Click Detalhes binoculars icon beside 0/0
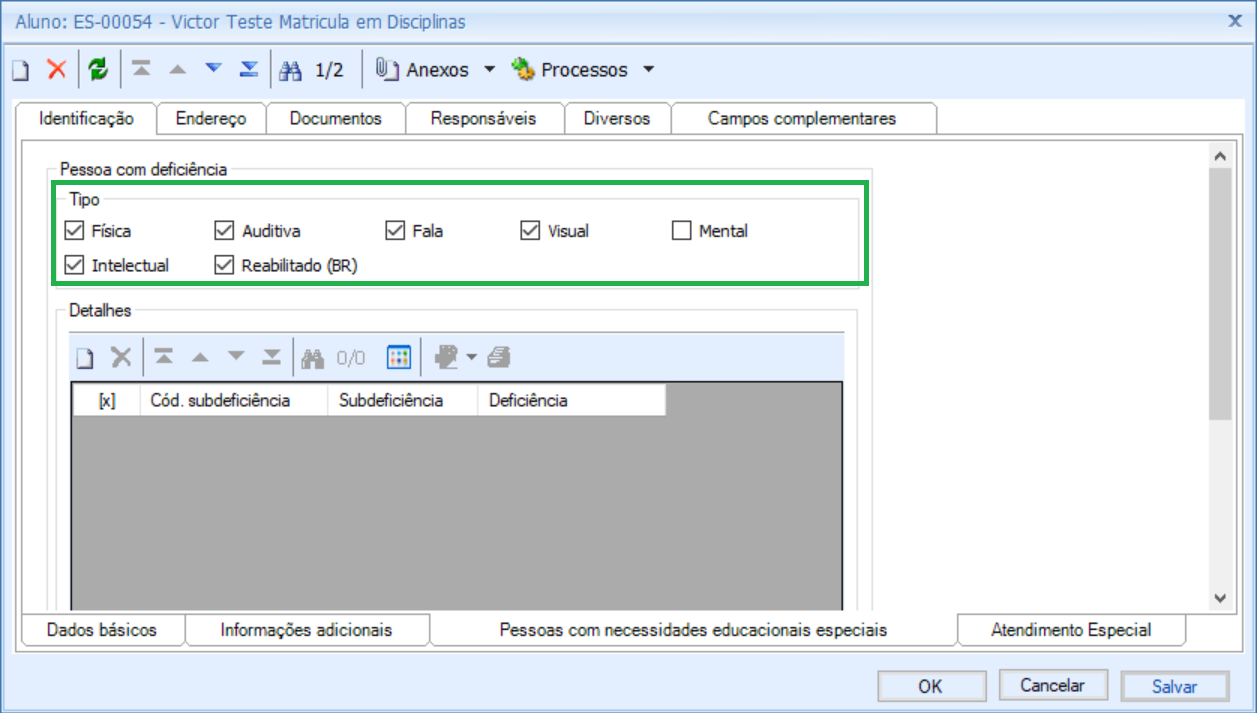Screen dimensions: 1257x713 pos(313,357)
